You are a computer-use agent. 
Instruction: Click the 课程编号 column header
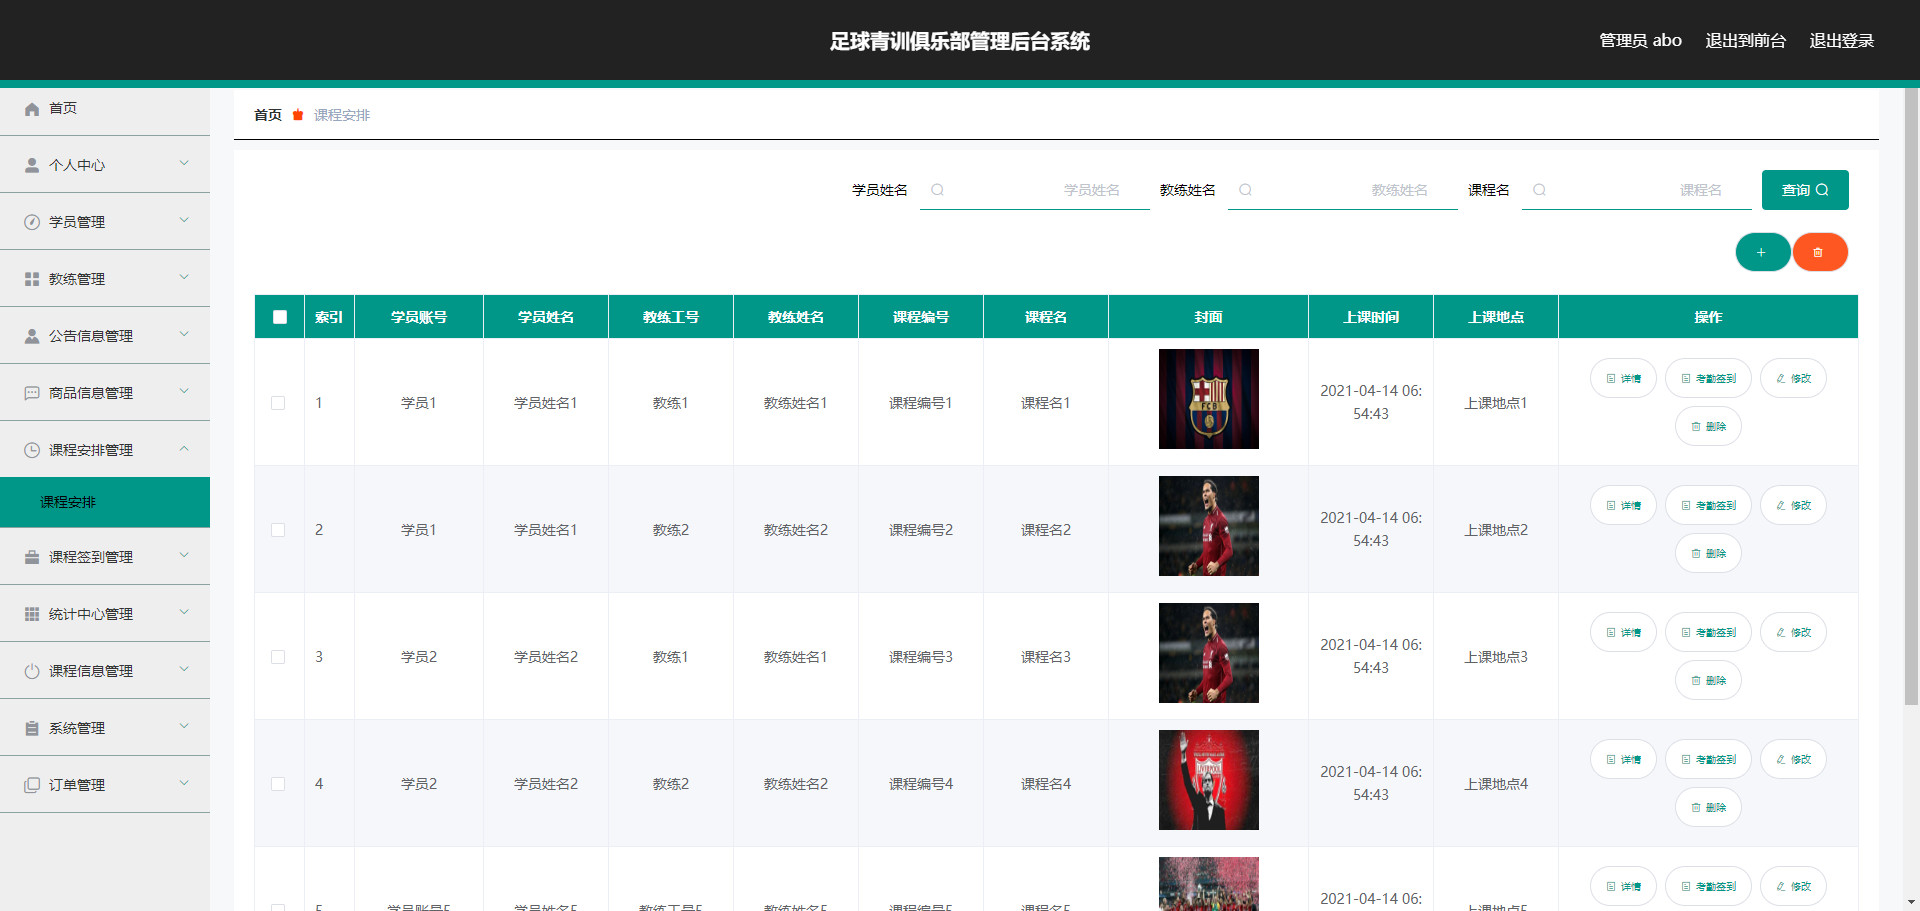pos(921,317)
